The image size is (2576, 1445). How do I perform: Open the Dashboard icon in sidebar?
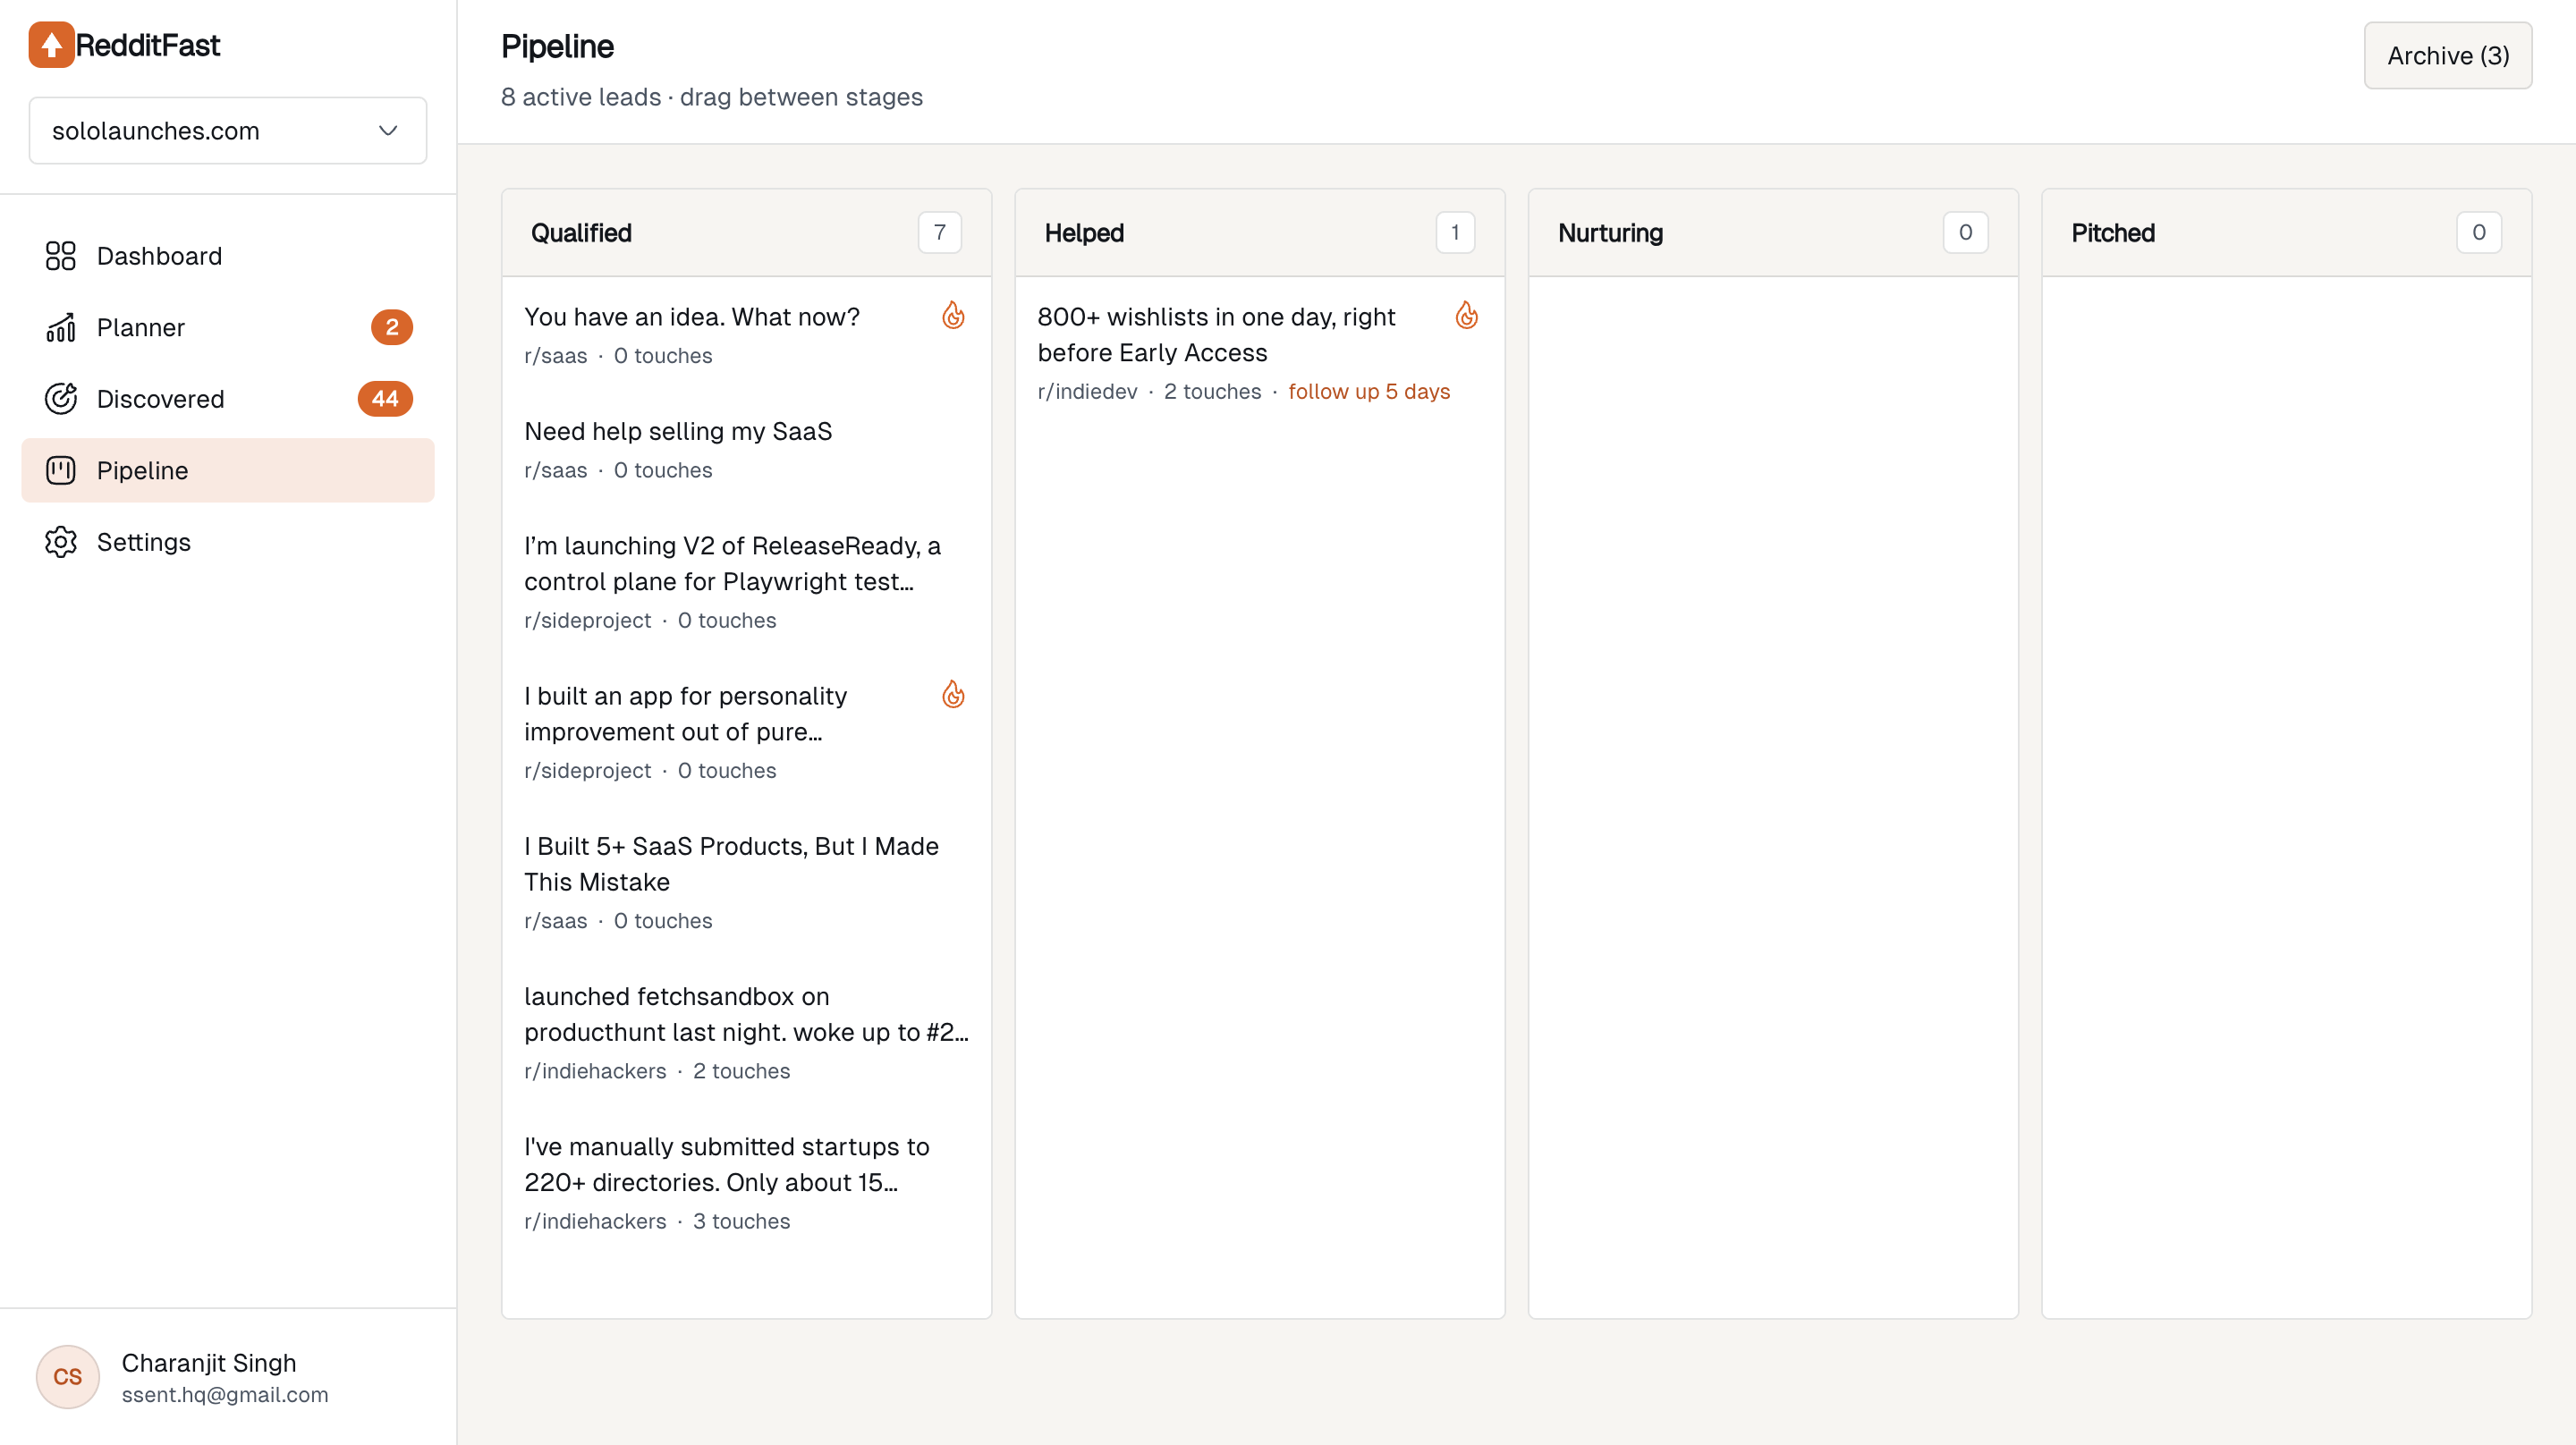tap(61, 256)
